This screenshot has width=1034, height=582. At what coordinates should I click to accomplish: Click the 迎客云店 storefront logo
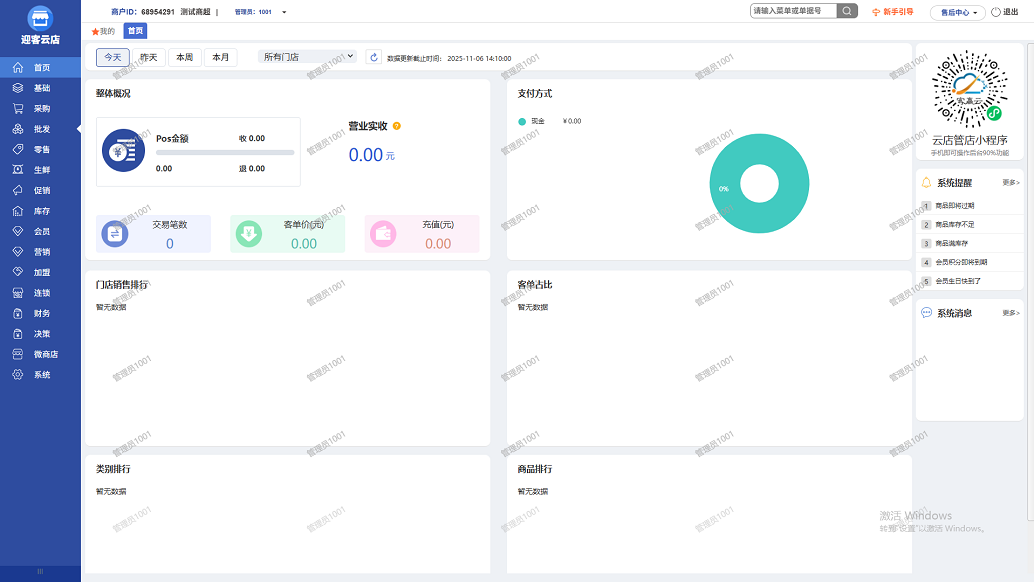click(x=40, y=18)
